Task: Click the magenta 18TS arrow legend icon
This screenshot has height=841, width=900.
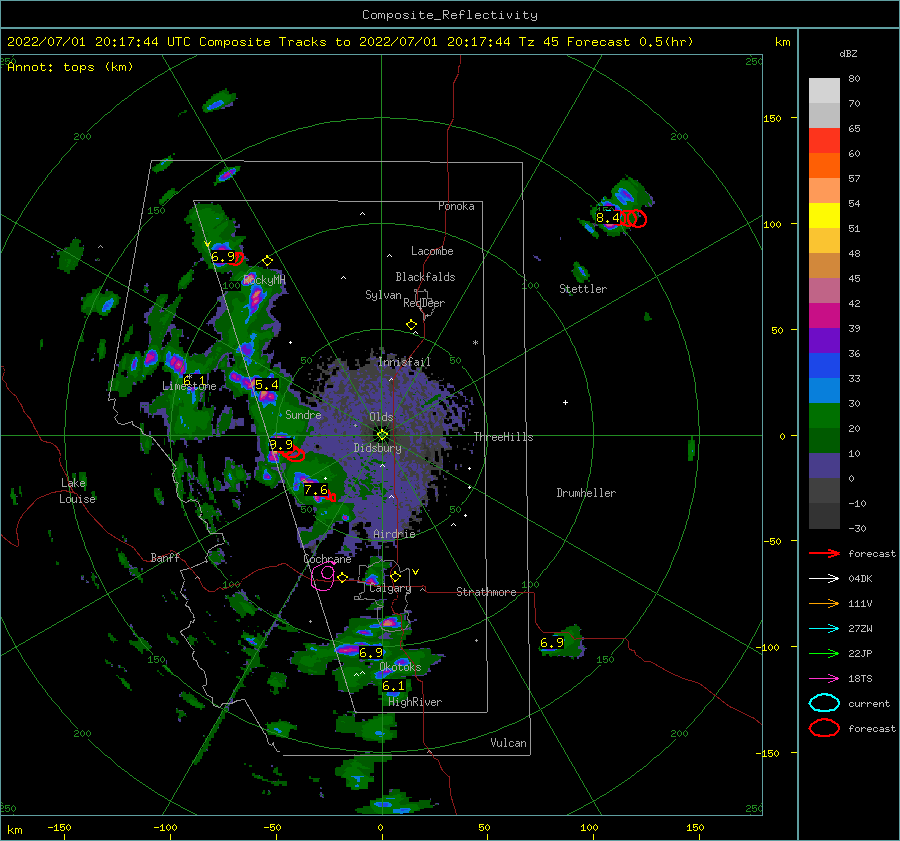Action: (824, 679)
